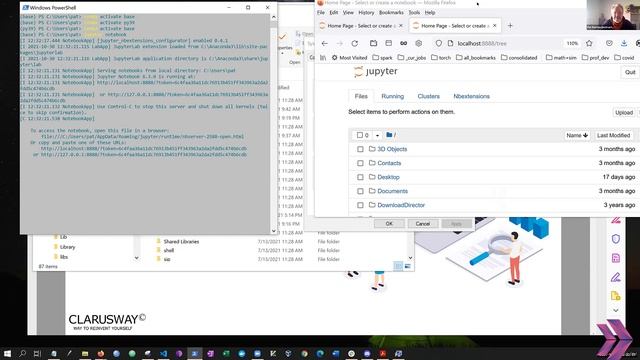Click the Jupyter Upload button
The height and width of the screenshot is (360, 640).
pyautogui.click(x=624, y=112)
